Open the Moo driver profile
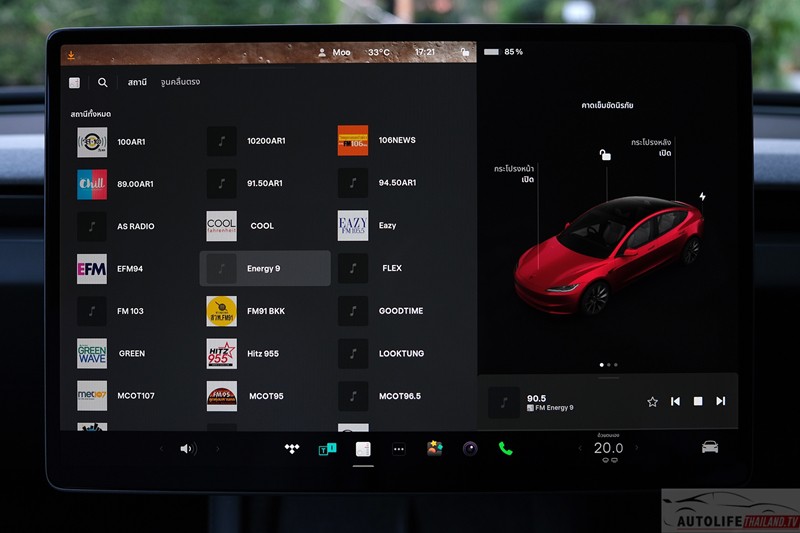800x533 pixels. [x=335, y=53]
